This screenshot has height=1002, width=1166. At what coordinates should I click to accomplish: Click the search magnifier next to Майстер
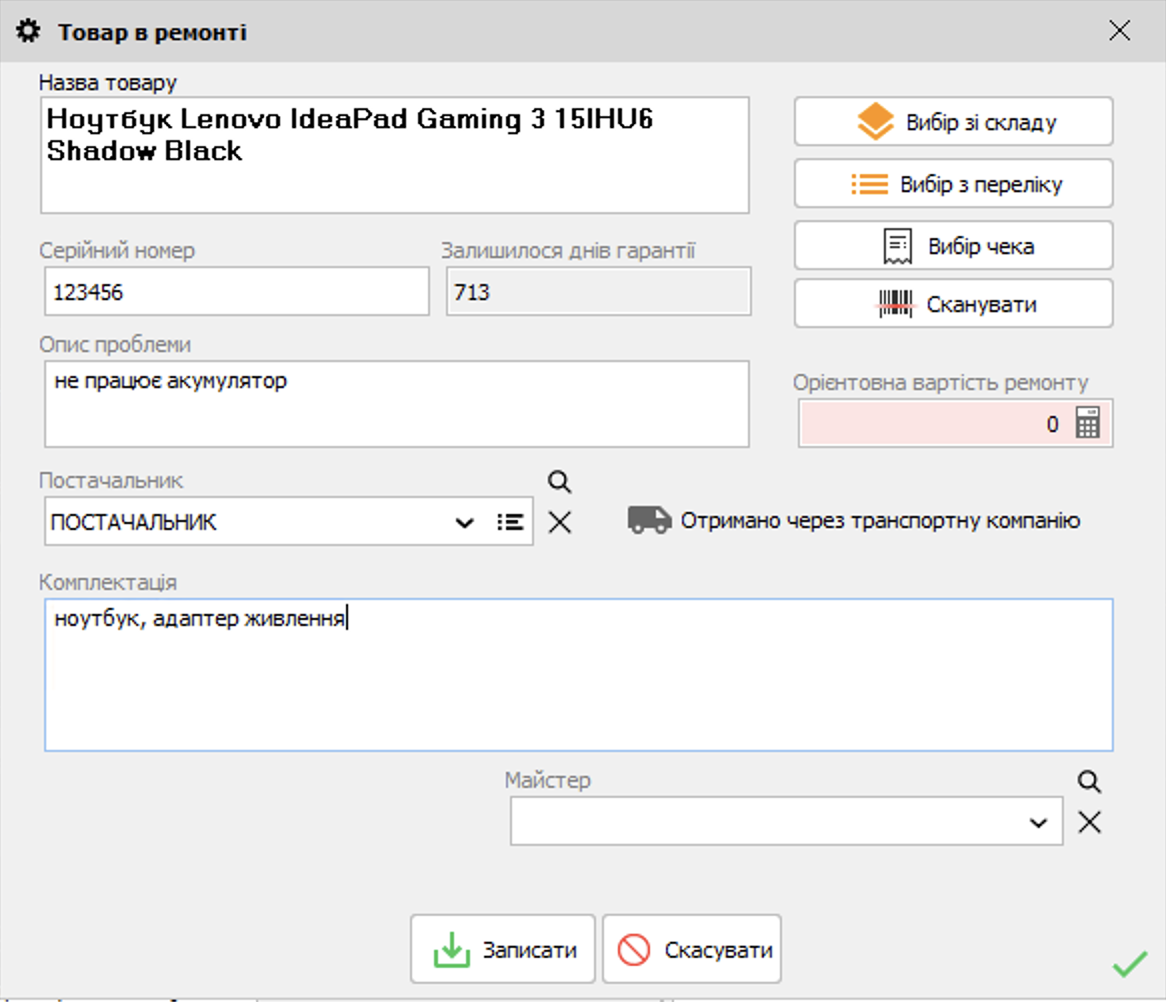1089,782
